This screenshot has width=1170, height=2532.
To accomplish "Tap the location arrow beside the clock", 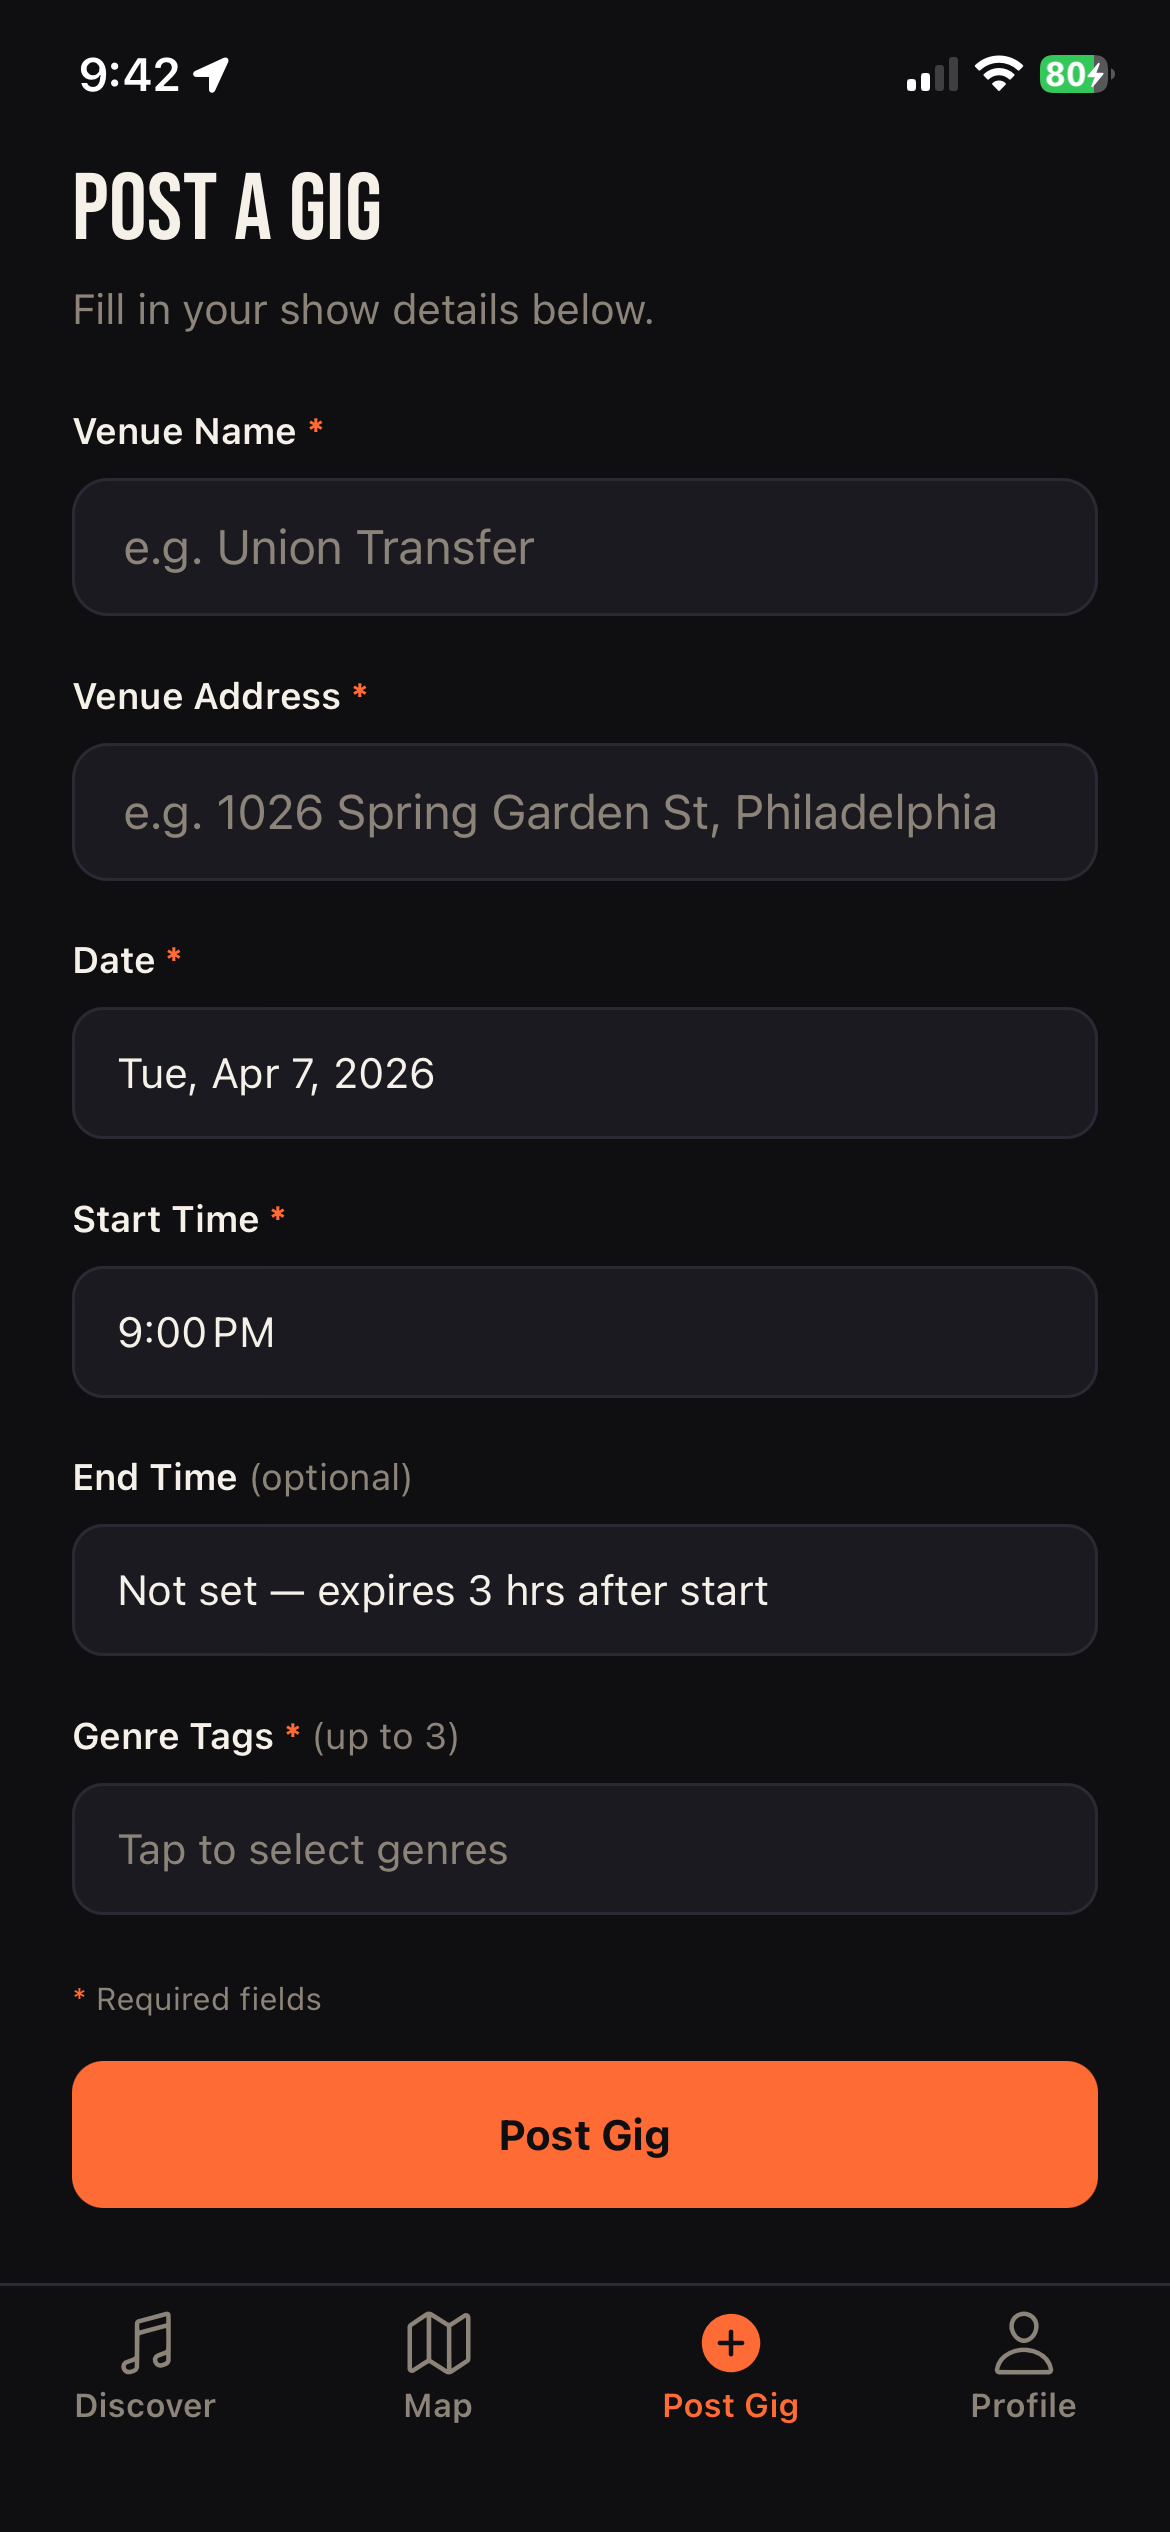I will (211, 74).
